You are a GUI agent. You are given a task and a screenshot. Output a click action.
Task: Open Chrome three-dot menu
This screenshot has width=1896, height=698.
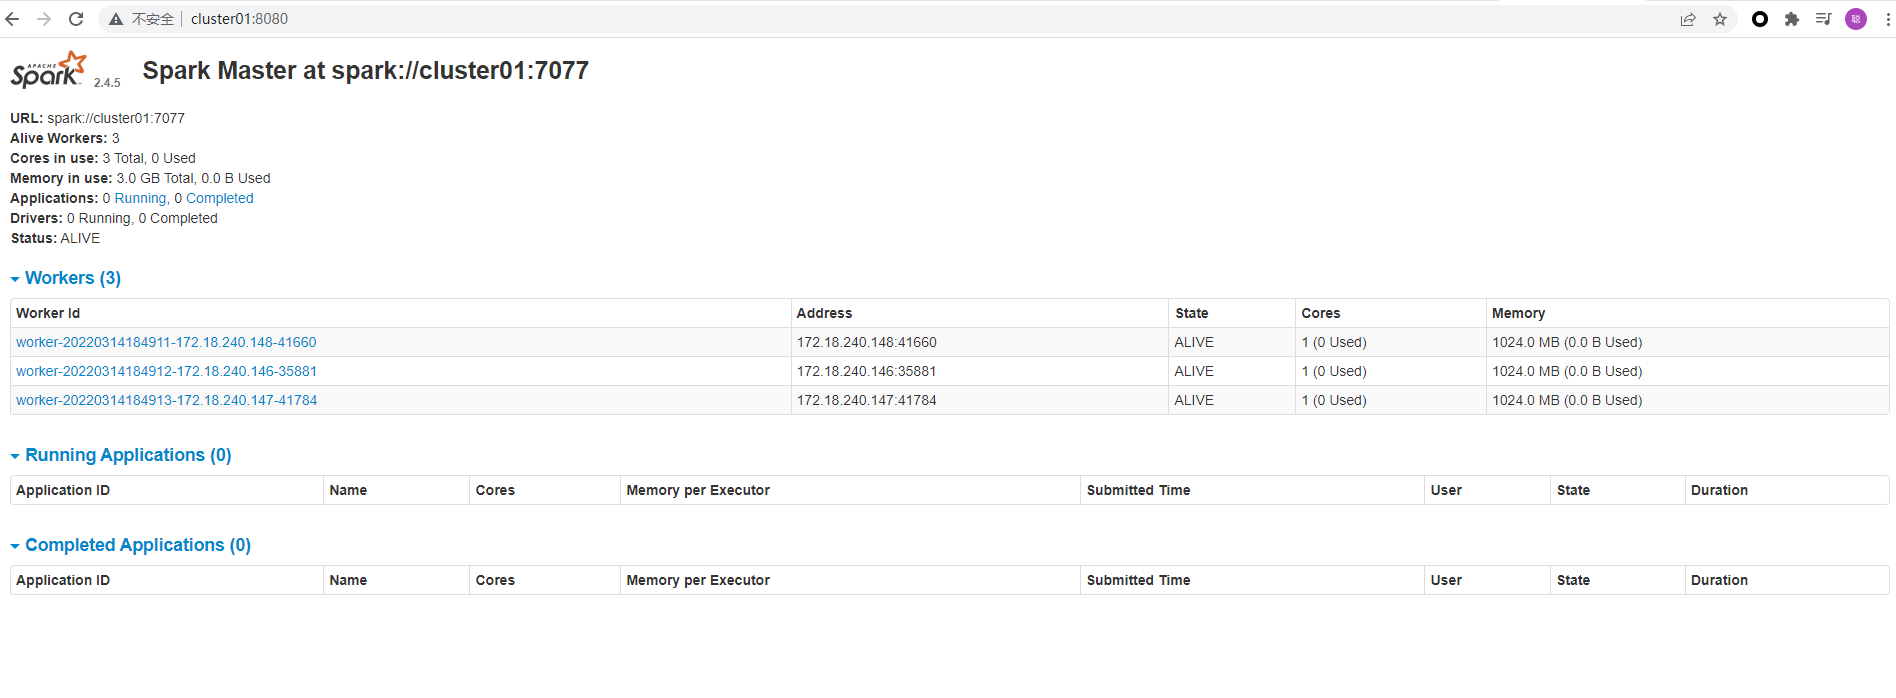pos(1888,19)
